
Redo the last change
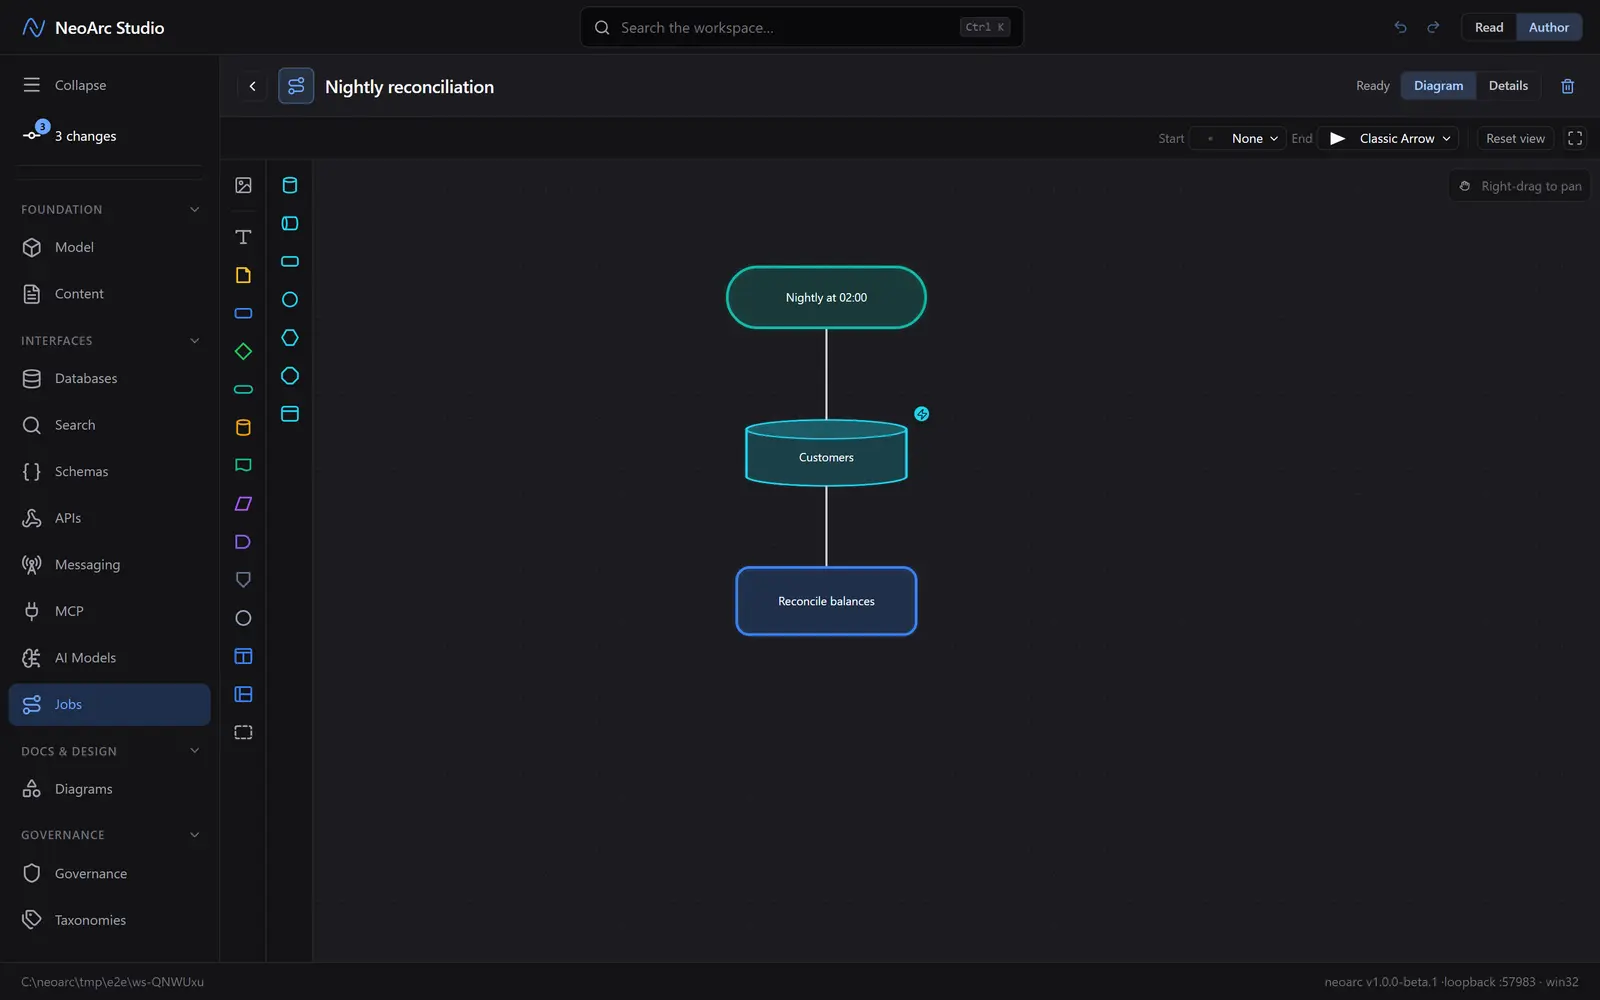(x=1433, y=27)
